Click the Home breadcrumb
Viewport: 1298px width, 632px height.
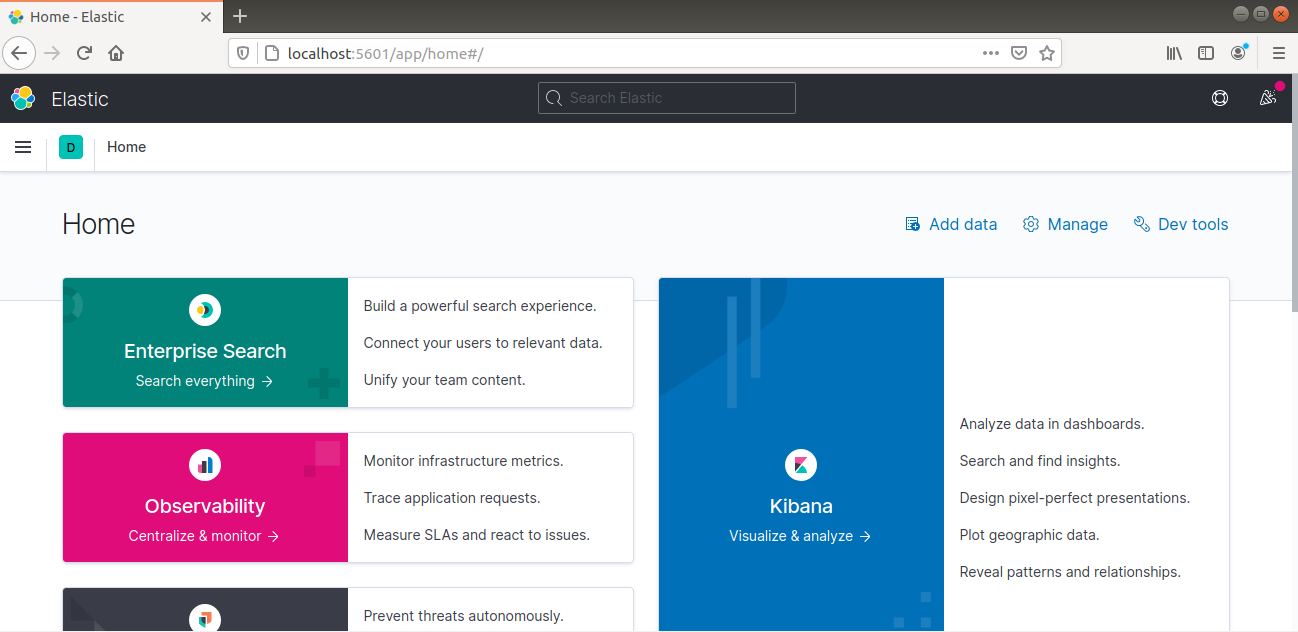[x=127, y=147]
